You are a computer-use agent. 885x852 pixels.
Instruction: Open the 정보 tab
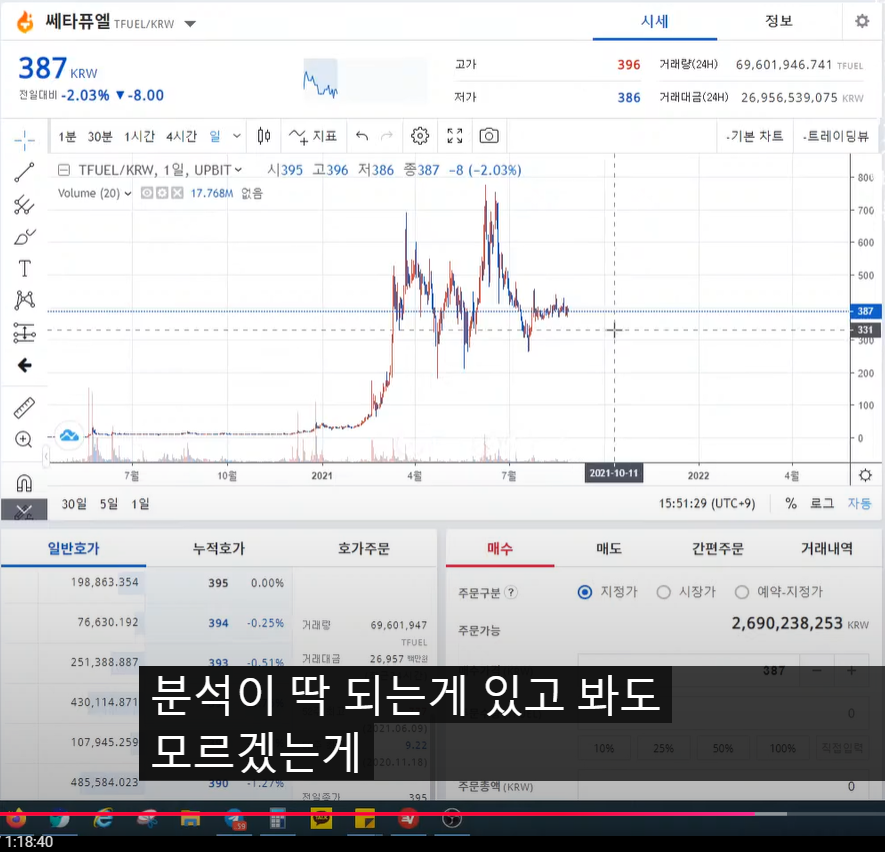[779, 21]
